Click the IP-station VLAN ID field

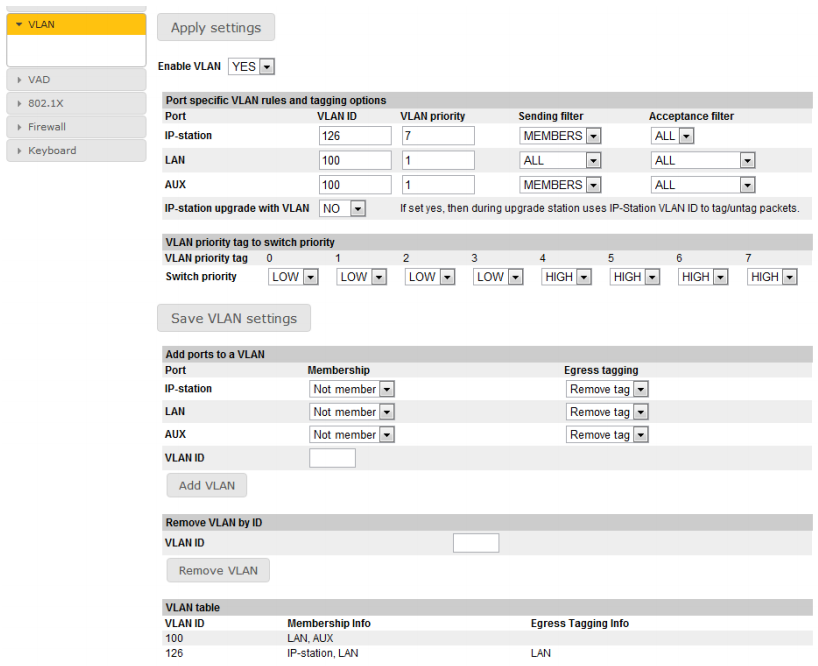[355, 135]
